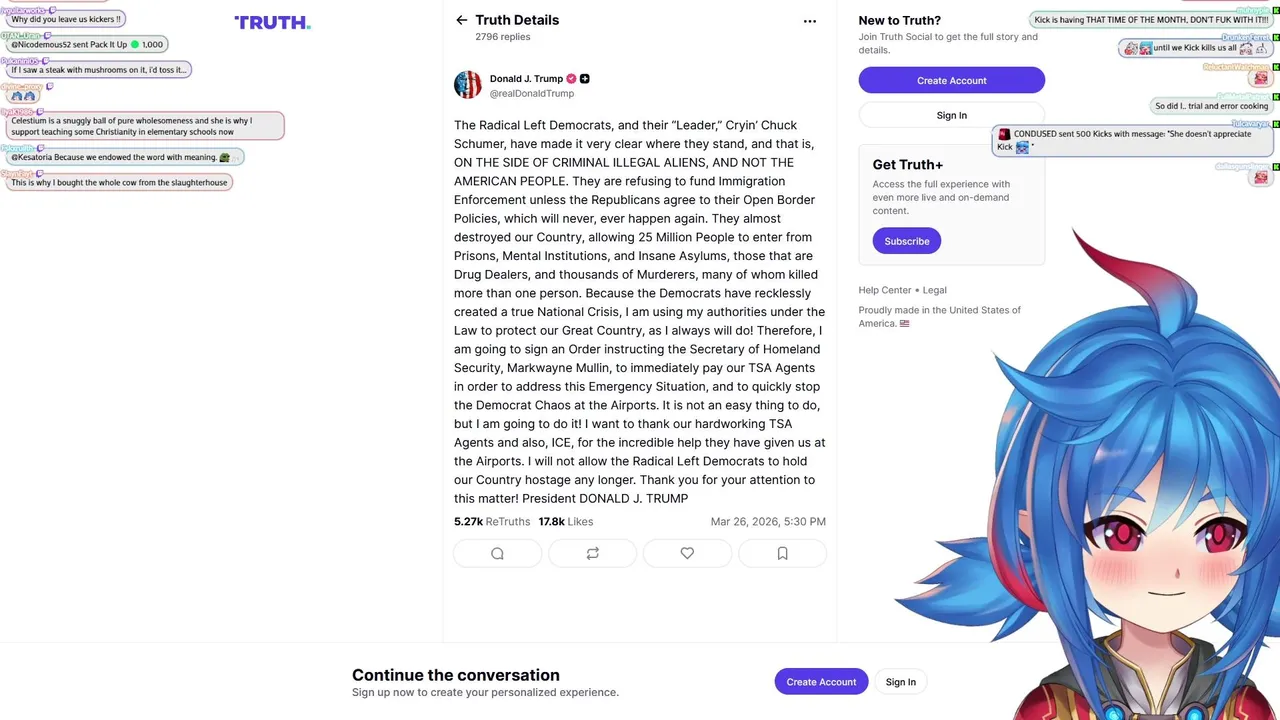The height and width of the screenshot is (720, 1280).
Task: Click the TRUTH logo
Action: (272, 23)
